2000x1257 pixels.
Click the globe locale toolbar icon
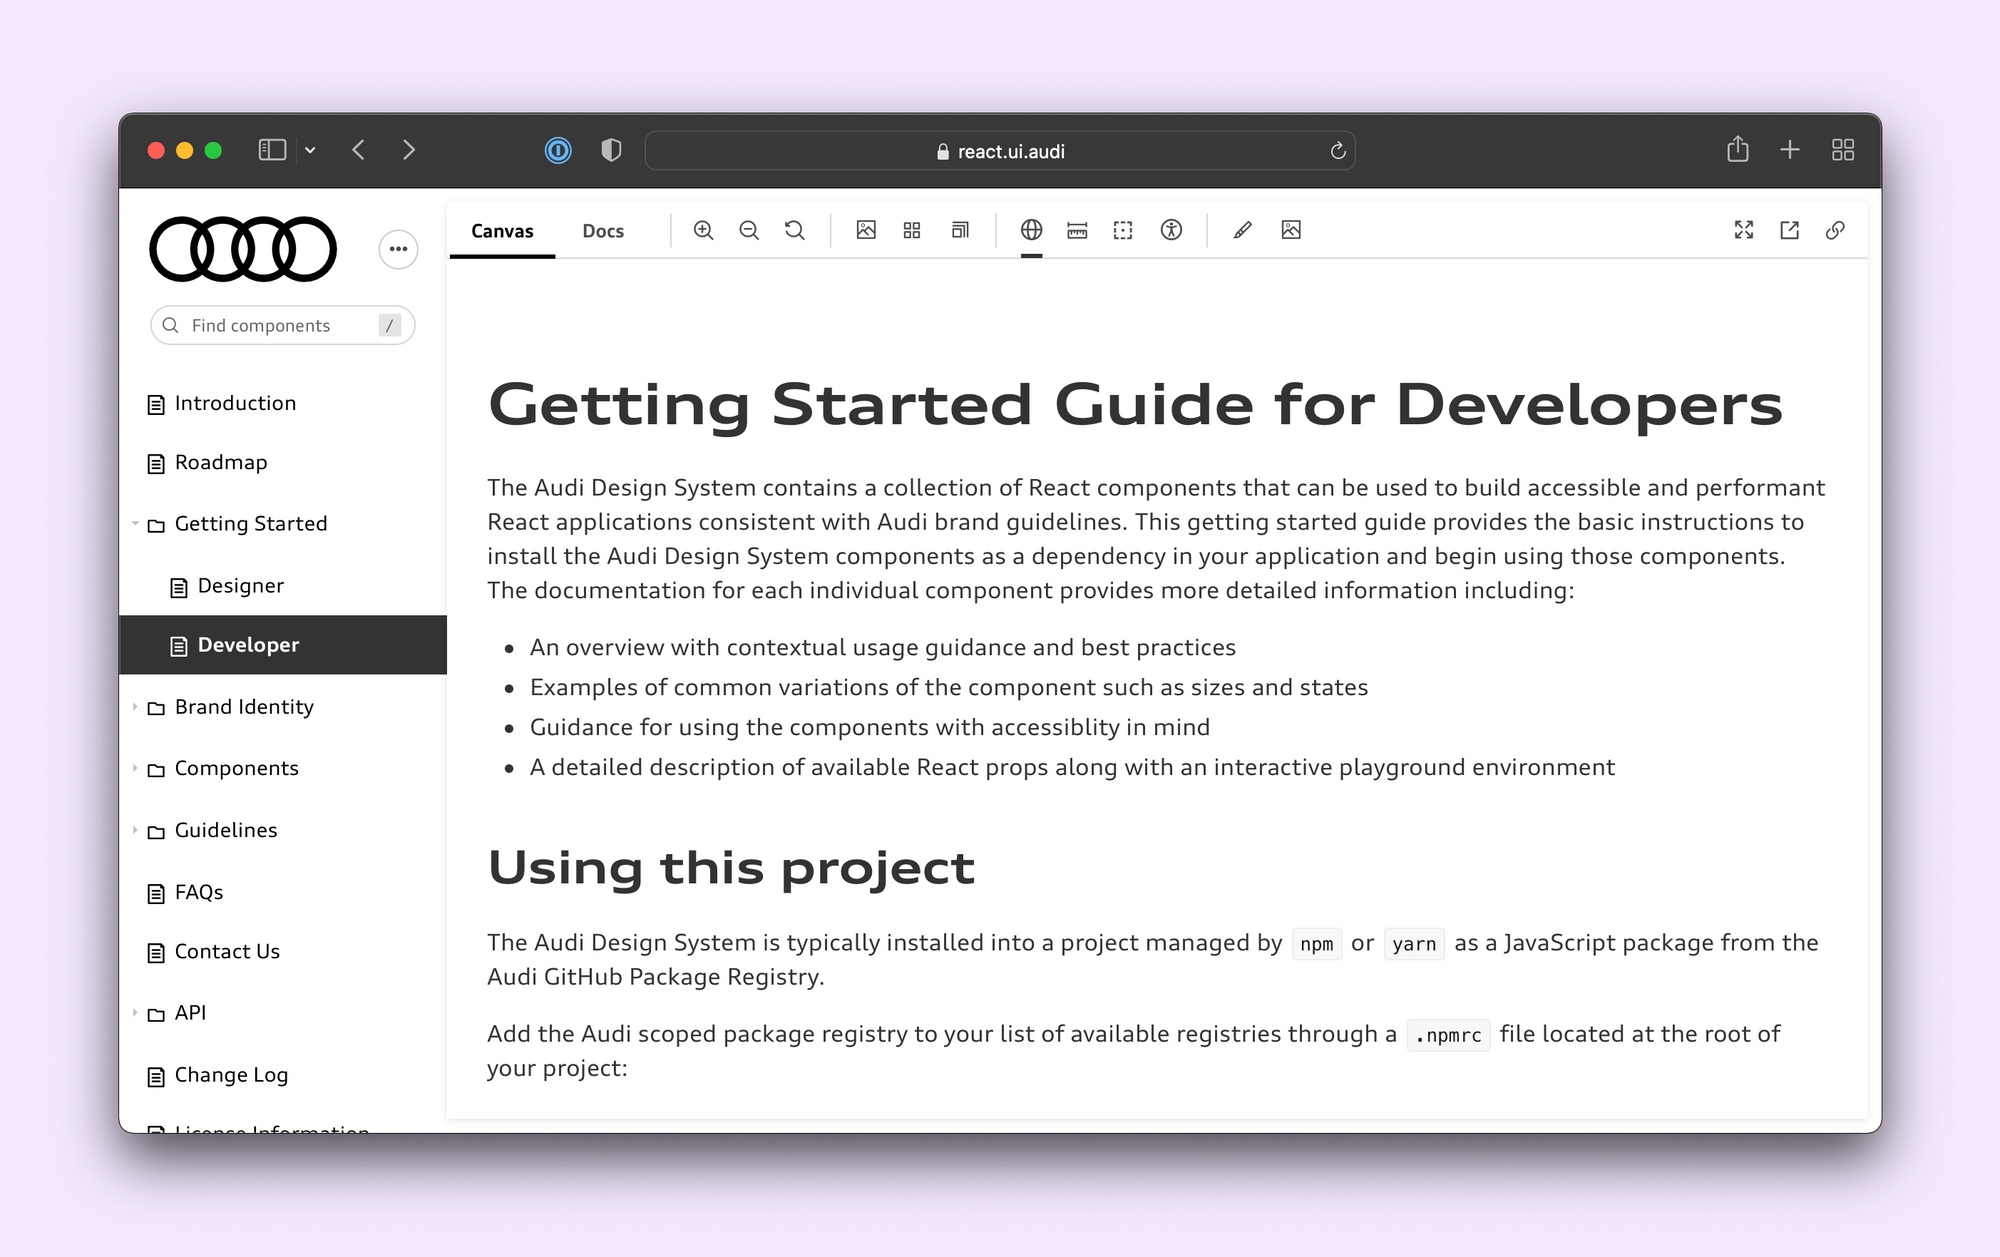(1031, 230)
